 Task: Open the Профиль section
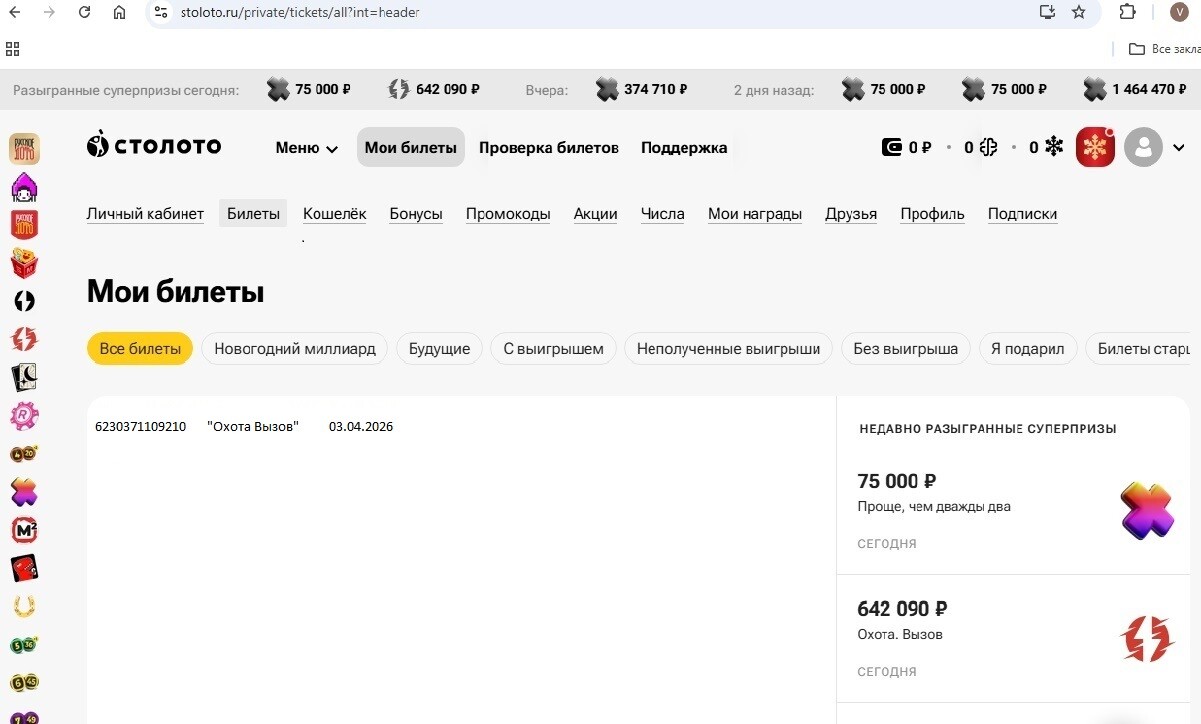932,213
